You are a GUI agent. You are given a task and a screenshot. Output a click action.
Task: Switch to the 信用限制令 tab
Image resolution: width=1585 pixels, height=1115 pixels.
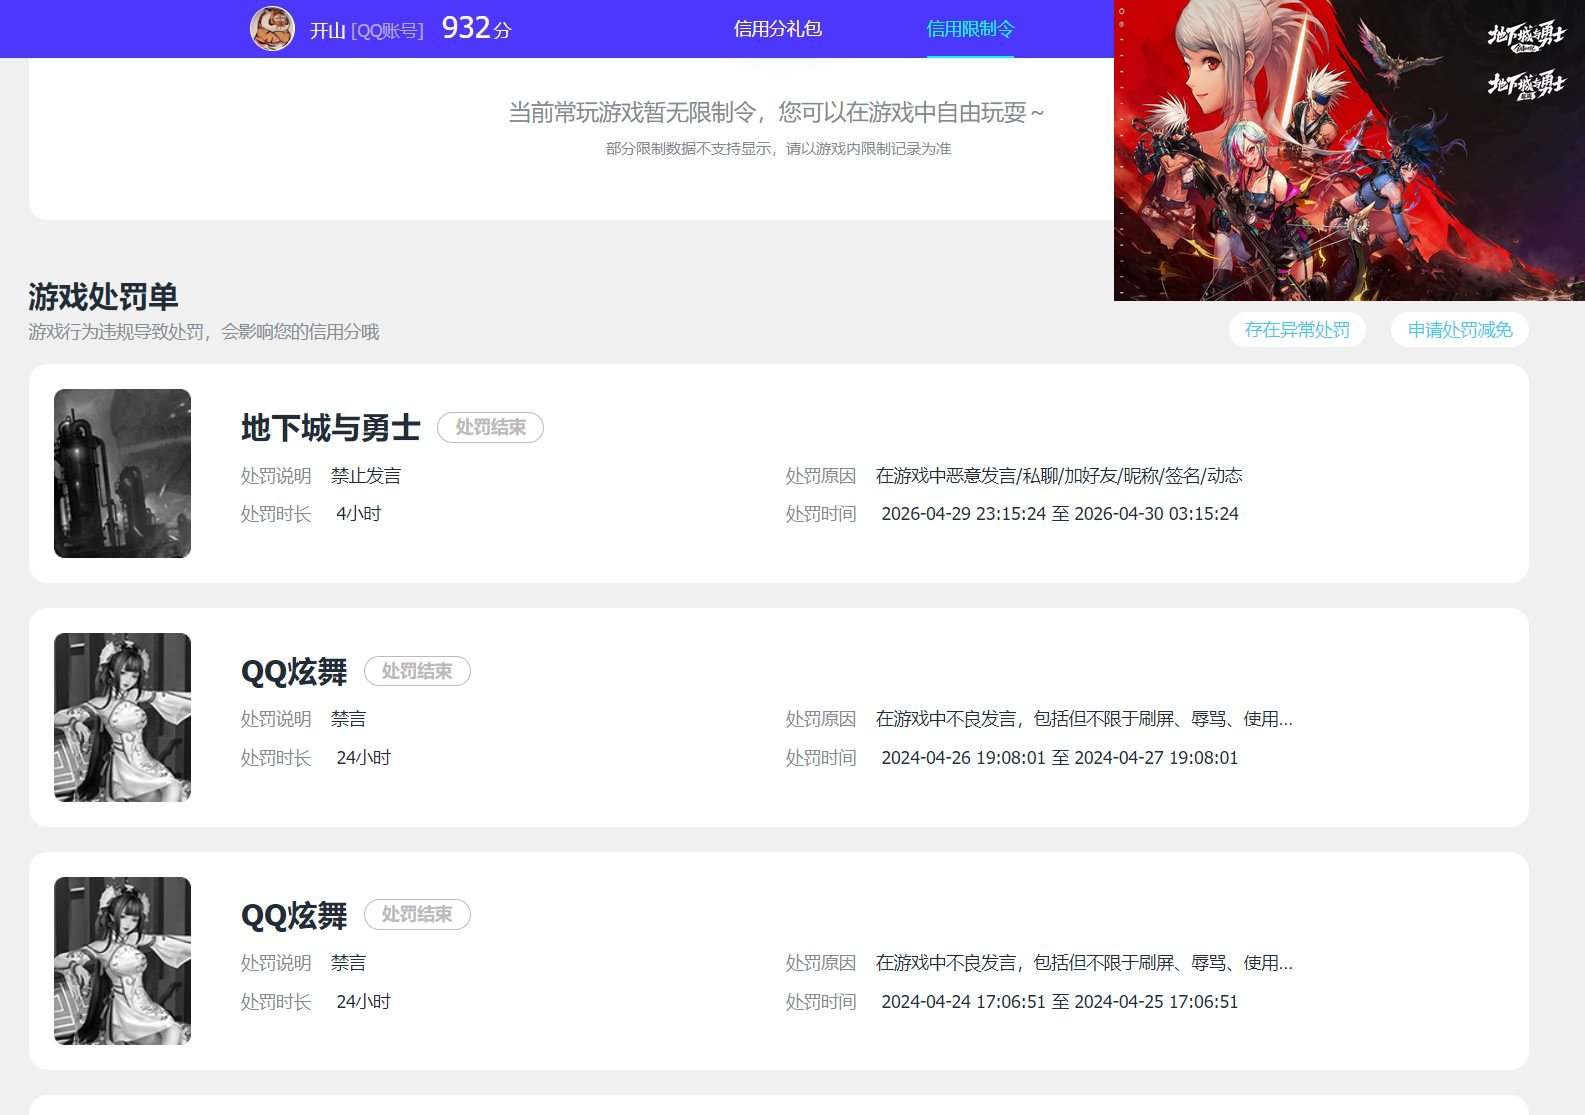coord(970,29)
